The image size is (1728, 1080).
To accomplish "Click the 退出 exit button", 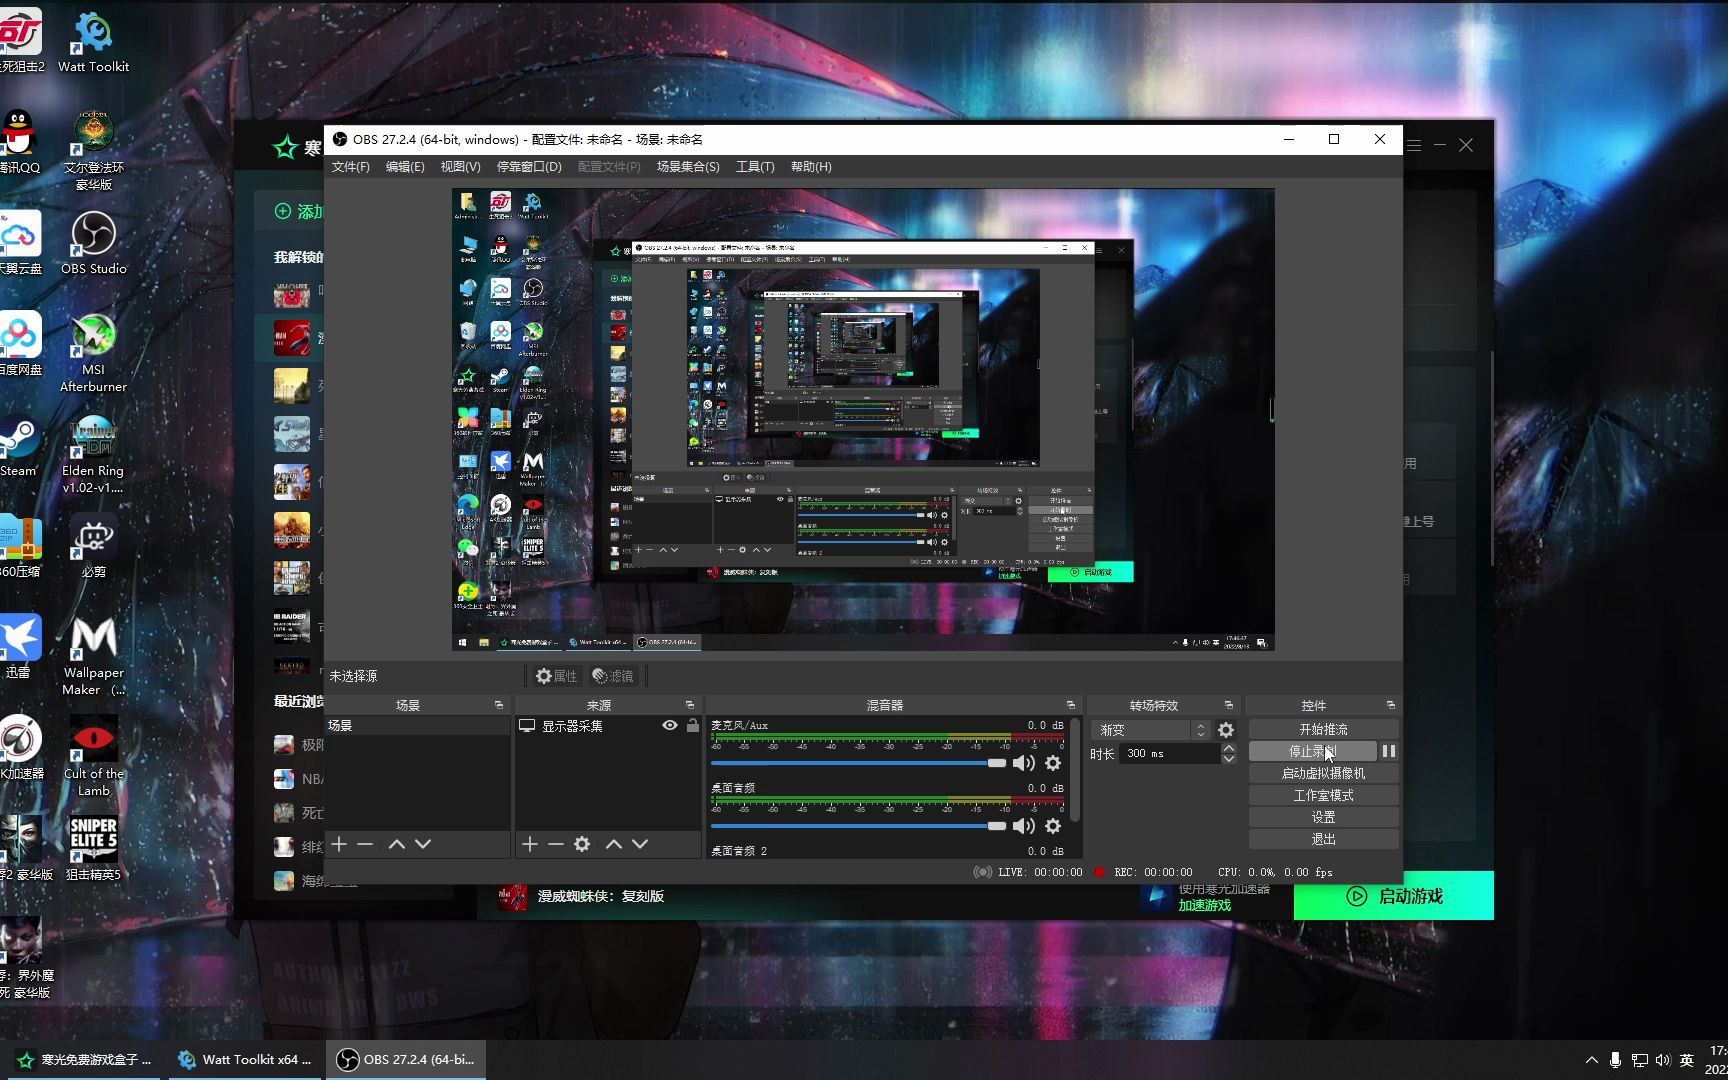I will (1323, 839).
